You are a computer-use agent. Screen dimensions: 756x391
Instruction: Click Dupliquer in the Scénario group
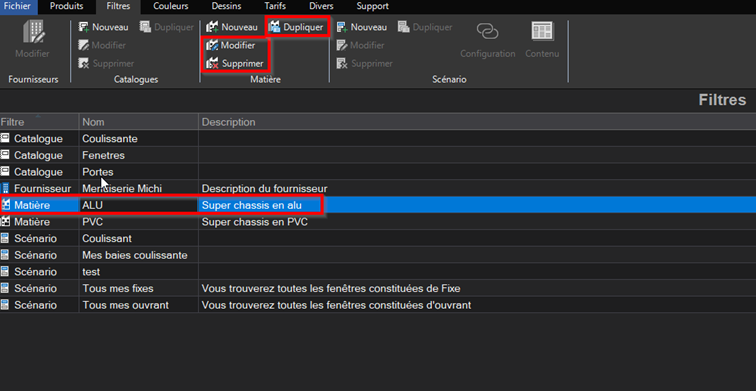tap(425, 27)
